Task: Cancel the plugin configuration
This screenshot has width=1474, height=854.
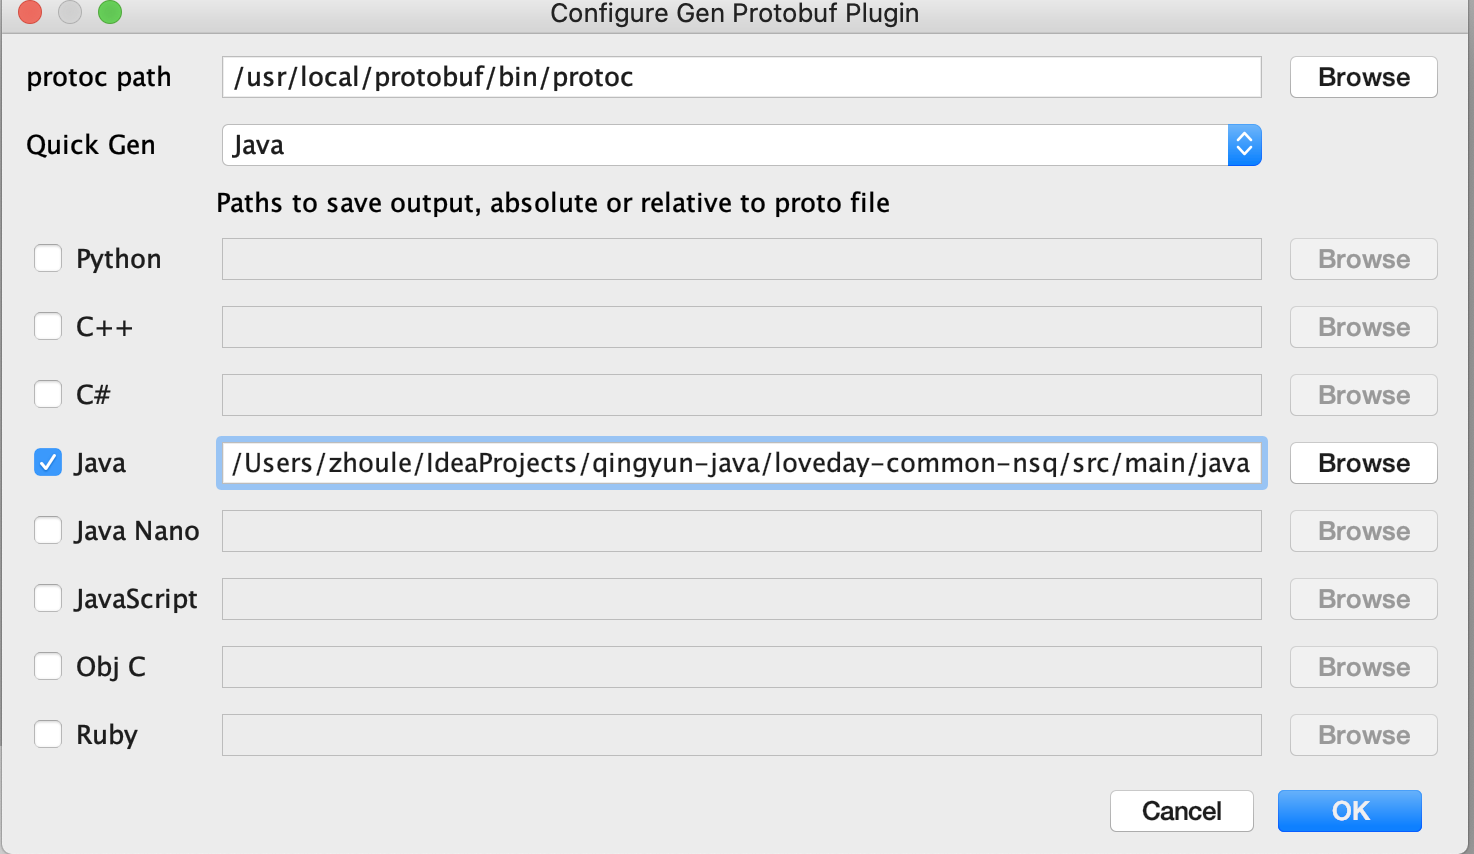Action: [1181, 811]
